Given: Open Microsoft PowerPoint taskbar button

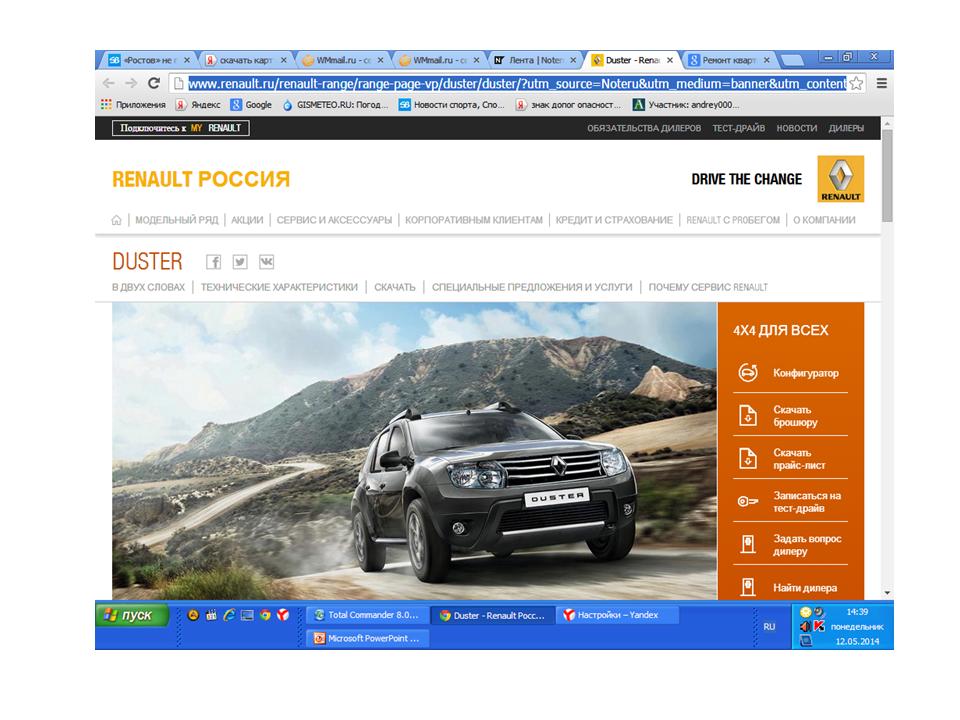Looking at the screenshot, I should [x=367, y=638].
